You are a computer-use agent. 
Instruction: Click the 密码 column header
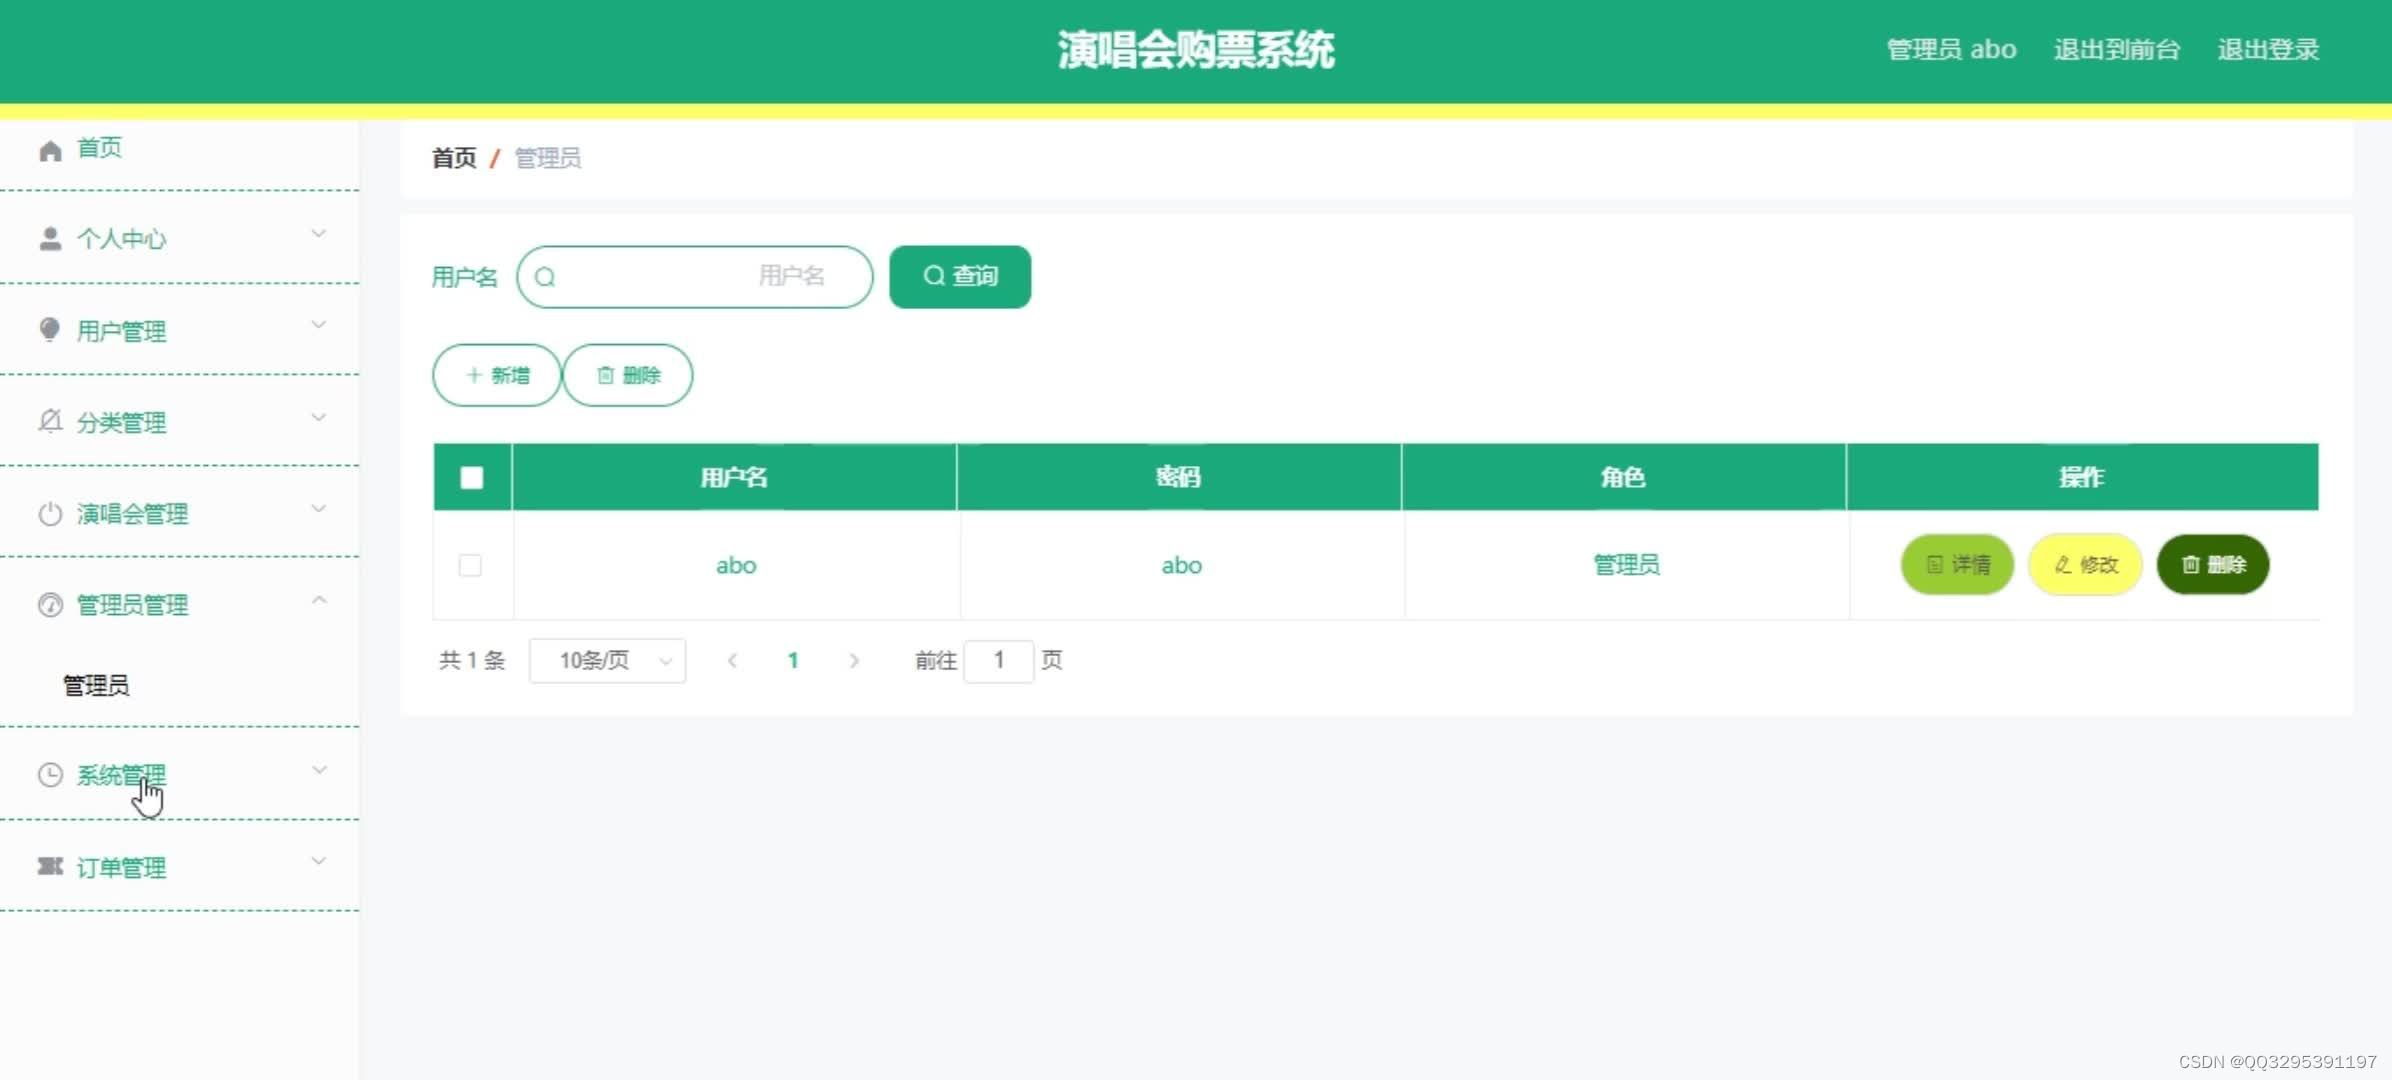(x=1179, y=478)
